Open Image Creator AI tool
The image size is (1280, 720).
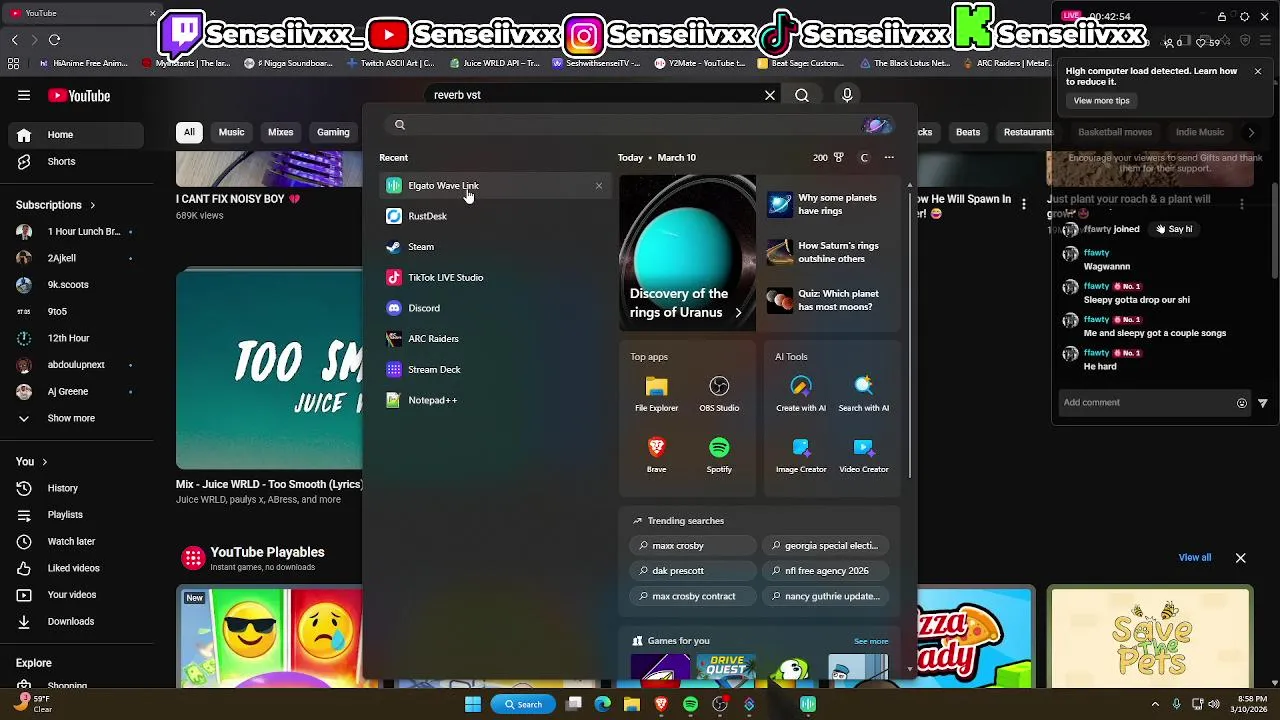click(x=801, y=455)
